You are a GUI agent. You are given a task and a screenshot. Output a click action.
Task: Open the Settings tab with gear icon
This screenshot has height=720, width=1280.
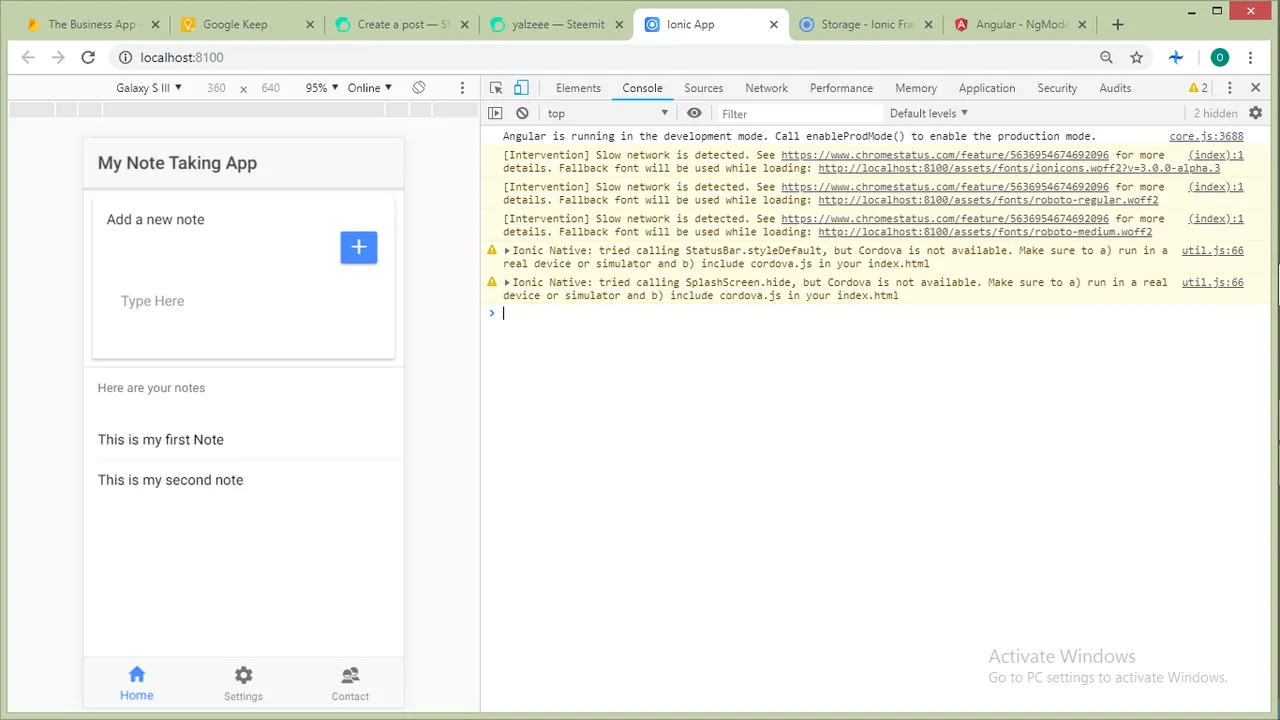[x=243, y=684]
